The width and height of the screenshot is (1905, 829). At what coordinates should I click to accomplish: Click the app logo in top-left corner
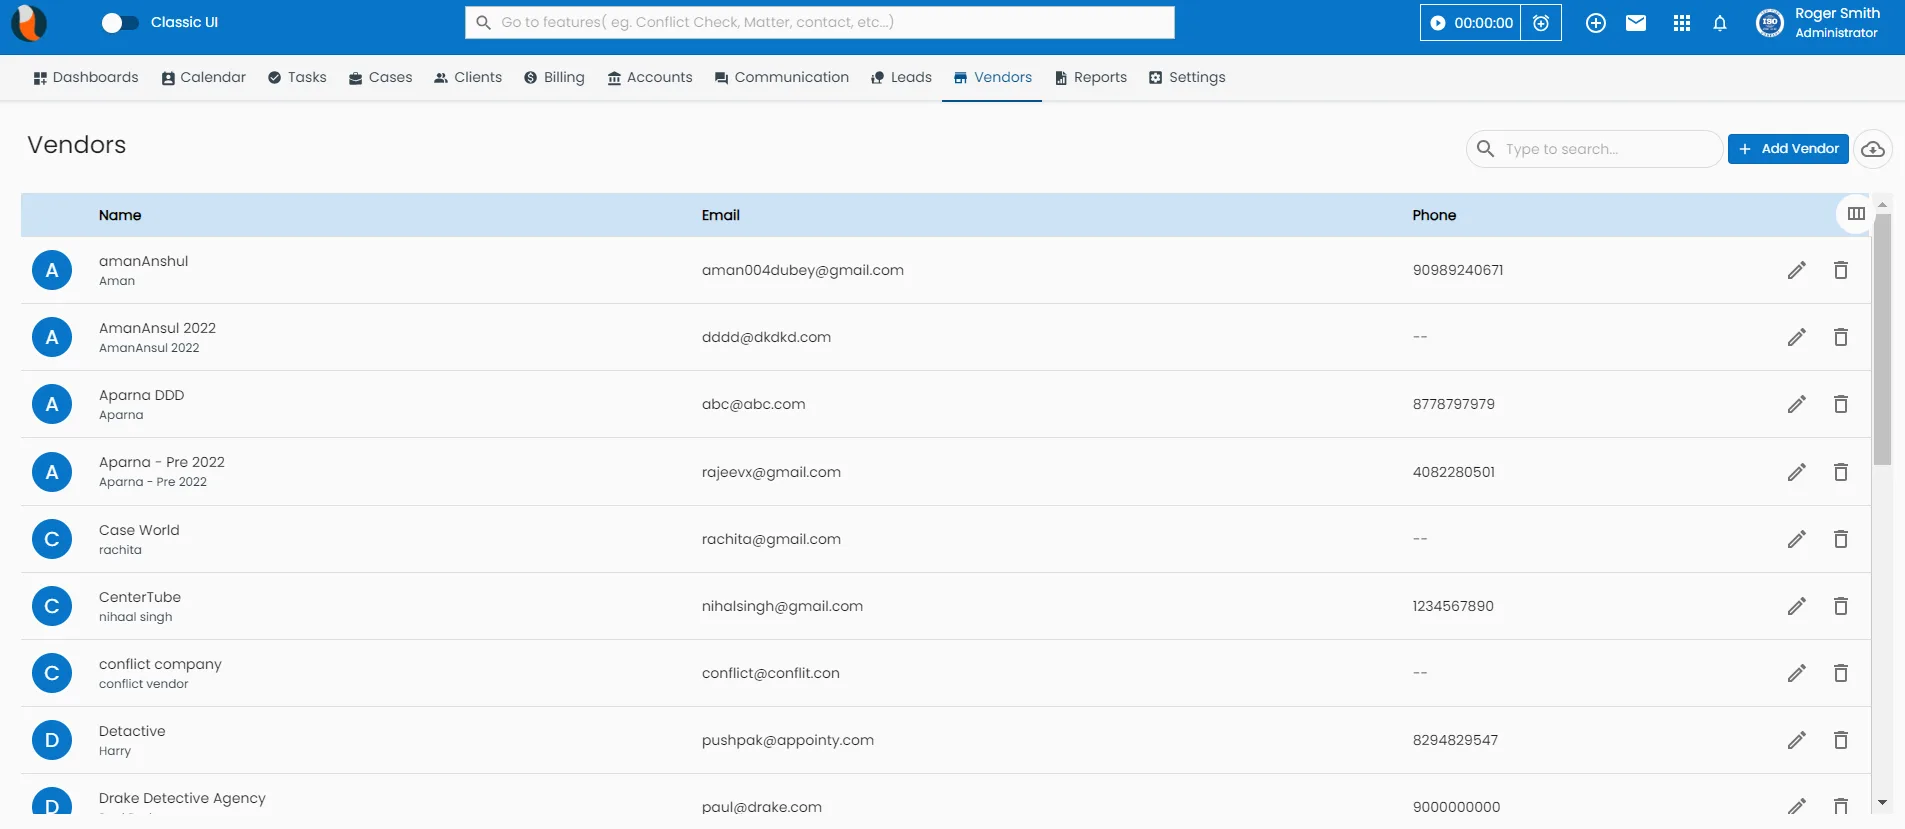[x=29, y=23]
